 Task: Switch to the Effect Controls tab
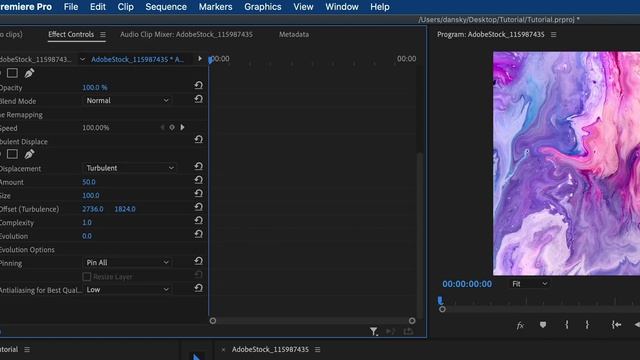71,35
